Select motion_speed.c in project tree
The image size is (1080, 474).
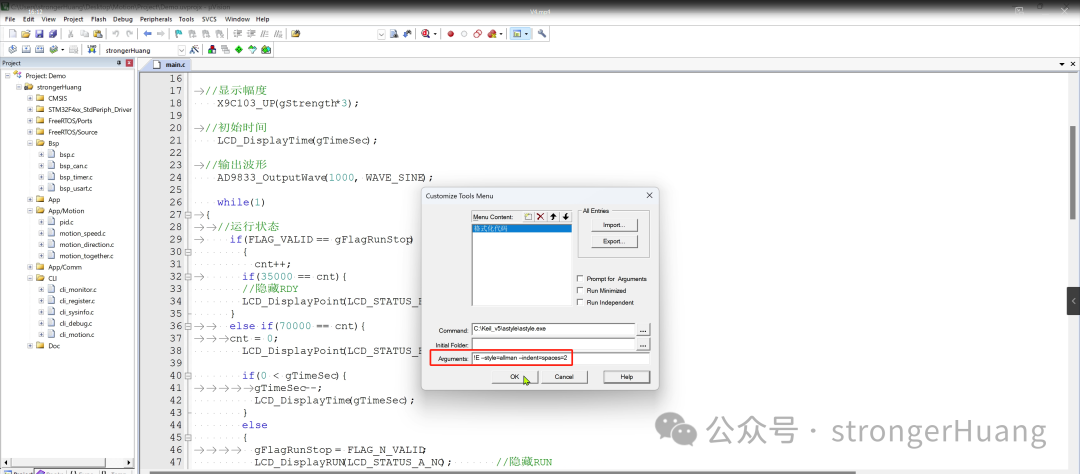[x=82, y=233]
